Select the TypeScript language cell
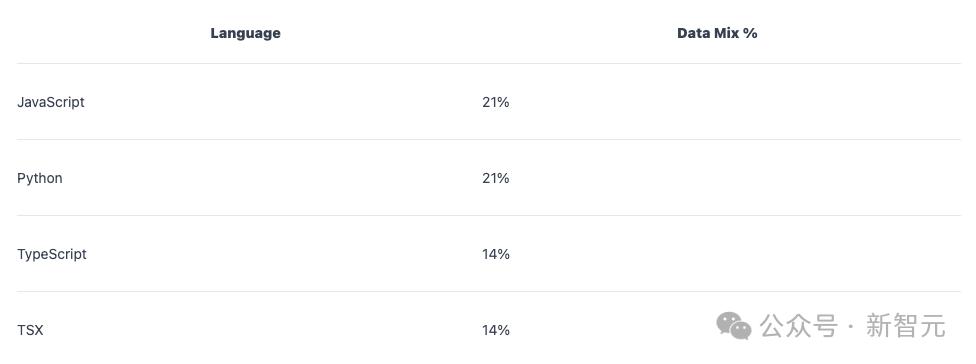This screenshot has height=364, width=976. click(x=52, y=254)
